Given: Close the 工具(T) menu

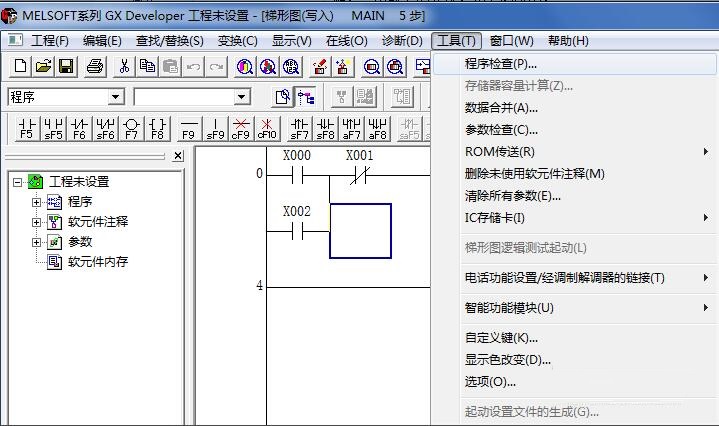Looking at the screenshot, I should pyautogui.click(x=456, y=41).
